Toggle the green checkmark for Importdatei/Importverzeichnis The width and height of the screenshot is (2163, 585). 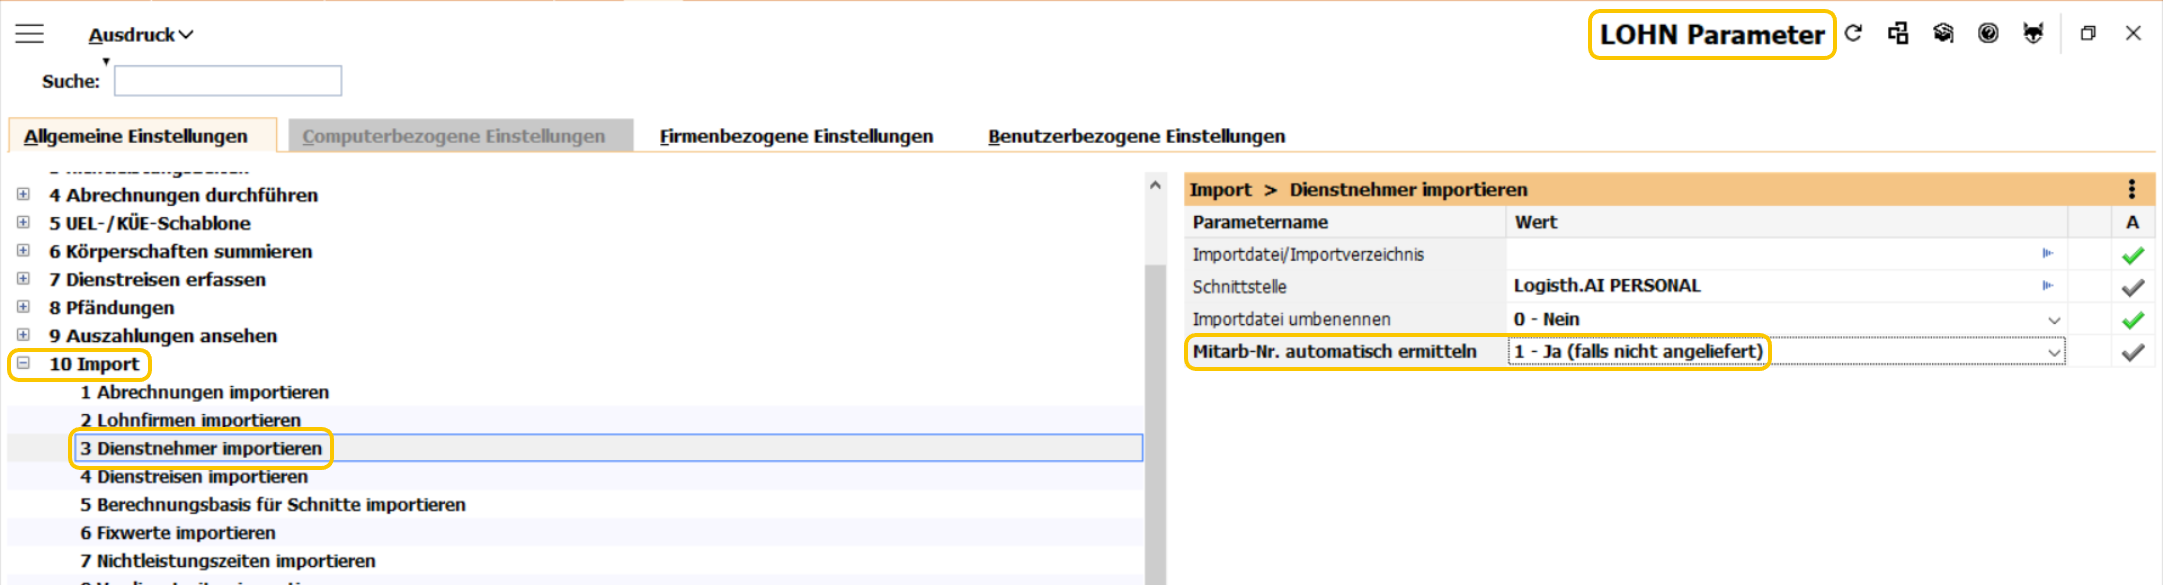[2132, 255]
